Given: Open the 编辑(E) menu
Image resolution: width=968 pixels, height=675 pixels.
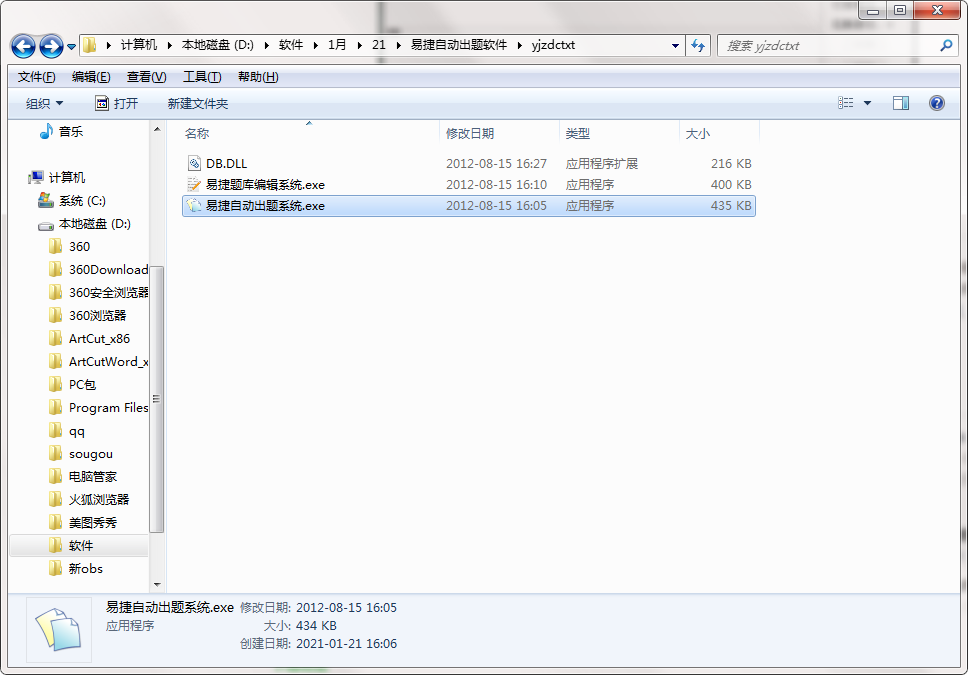Looking at the screenshot, I should tap(91, 77).
